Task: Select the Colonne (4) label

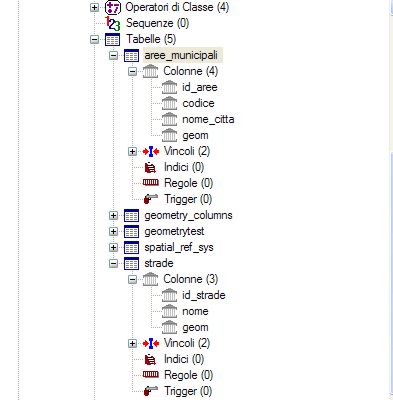Action: 190,71
